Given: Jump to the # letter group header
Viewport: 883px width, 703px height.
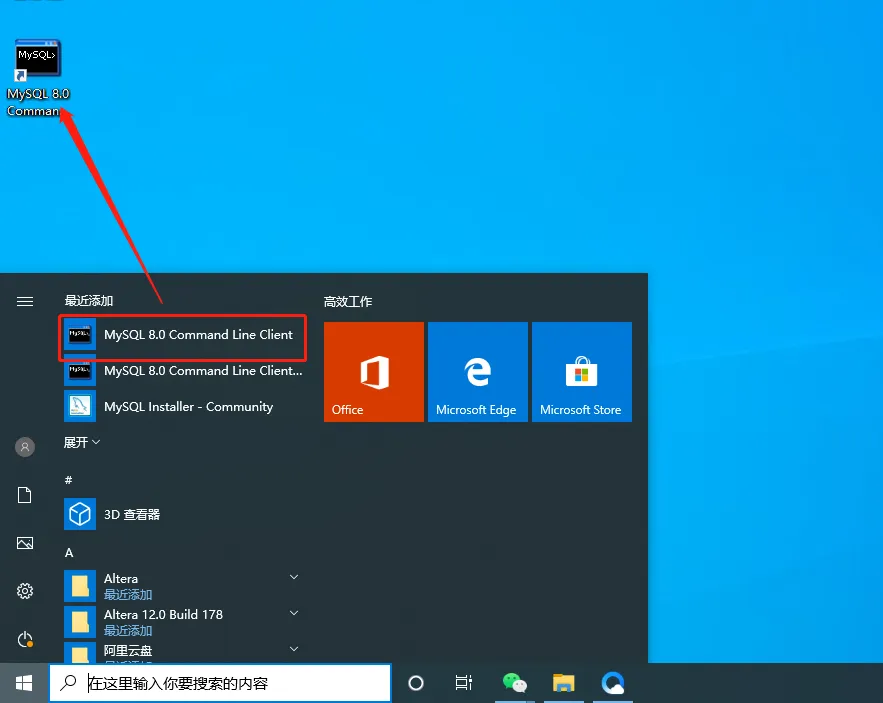Looking at the screenshot, I should (68, 480).
